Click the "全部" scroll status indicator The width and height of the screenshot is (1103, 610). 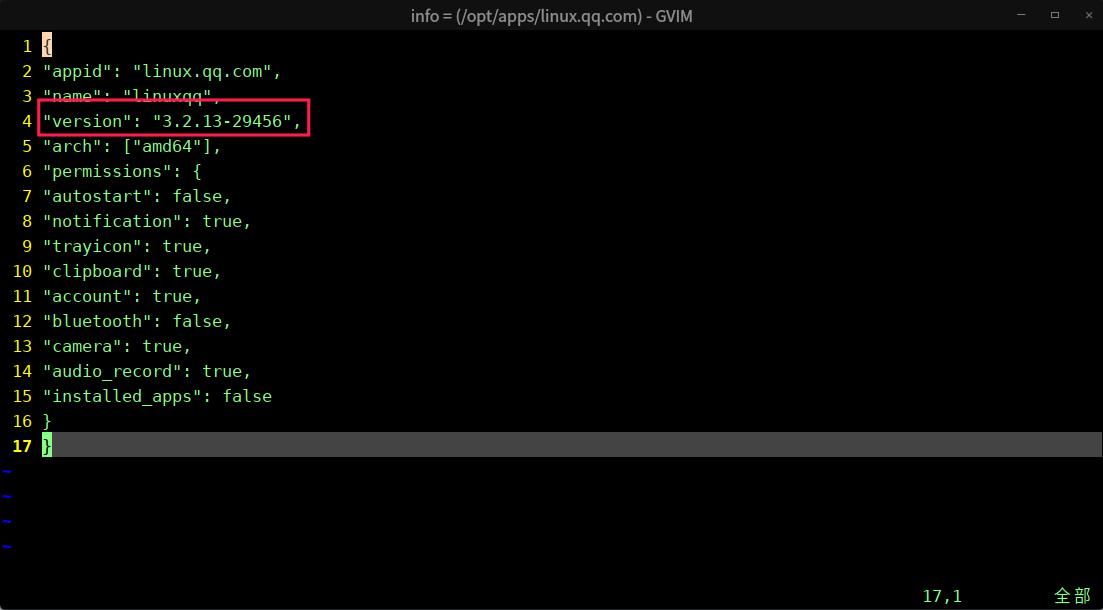coord(1073,597)
